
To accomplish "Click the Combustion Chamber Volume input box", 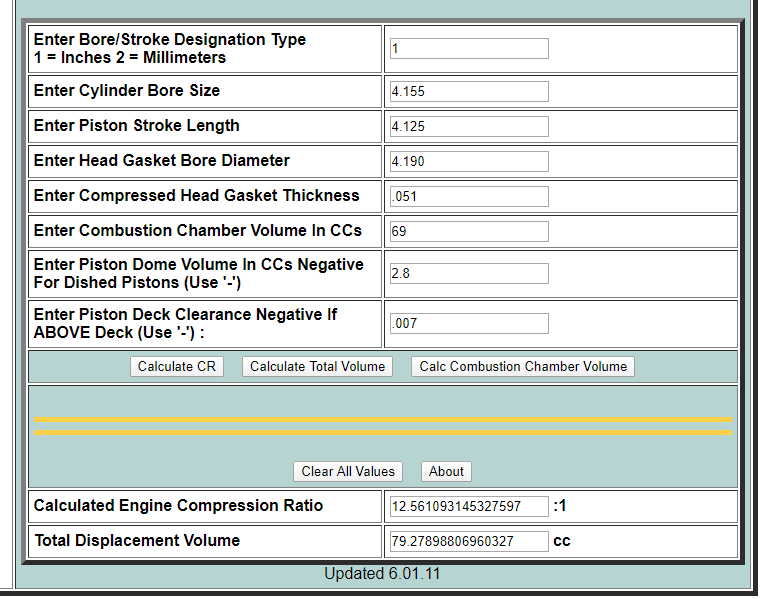I will (468, 232).
